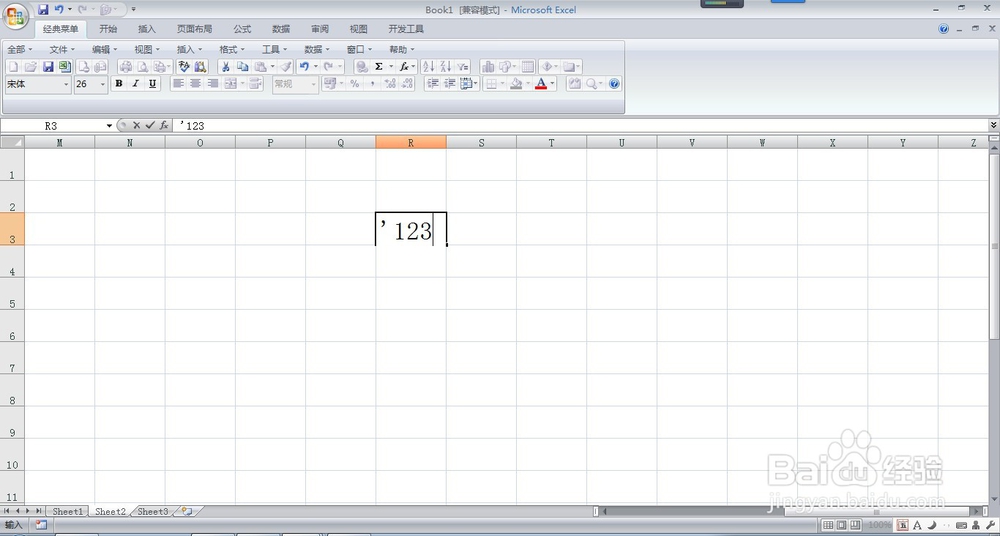
Task: Open the 宋体 font name dropdown
Action: (66, 84)
